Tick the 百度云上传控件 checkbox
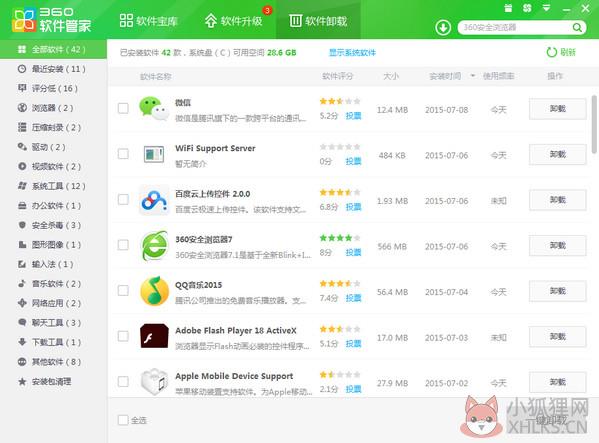Viewport: 599px width, 443px height. pyautogui.click(x=123, y=199)
